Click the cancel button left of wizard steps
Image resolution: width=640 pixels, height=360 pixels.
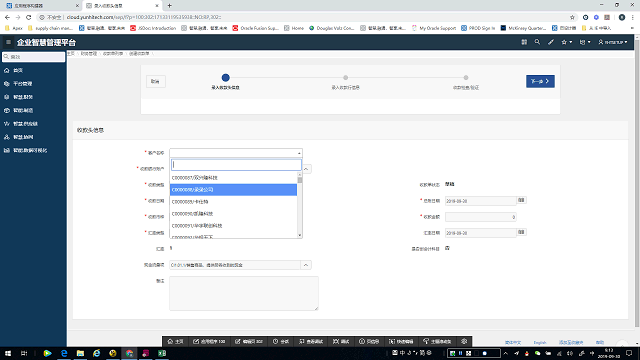156,81
